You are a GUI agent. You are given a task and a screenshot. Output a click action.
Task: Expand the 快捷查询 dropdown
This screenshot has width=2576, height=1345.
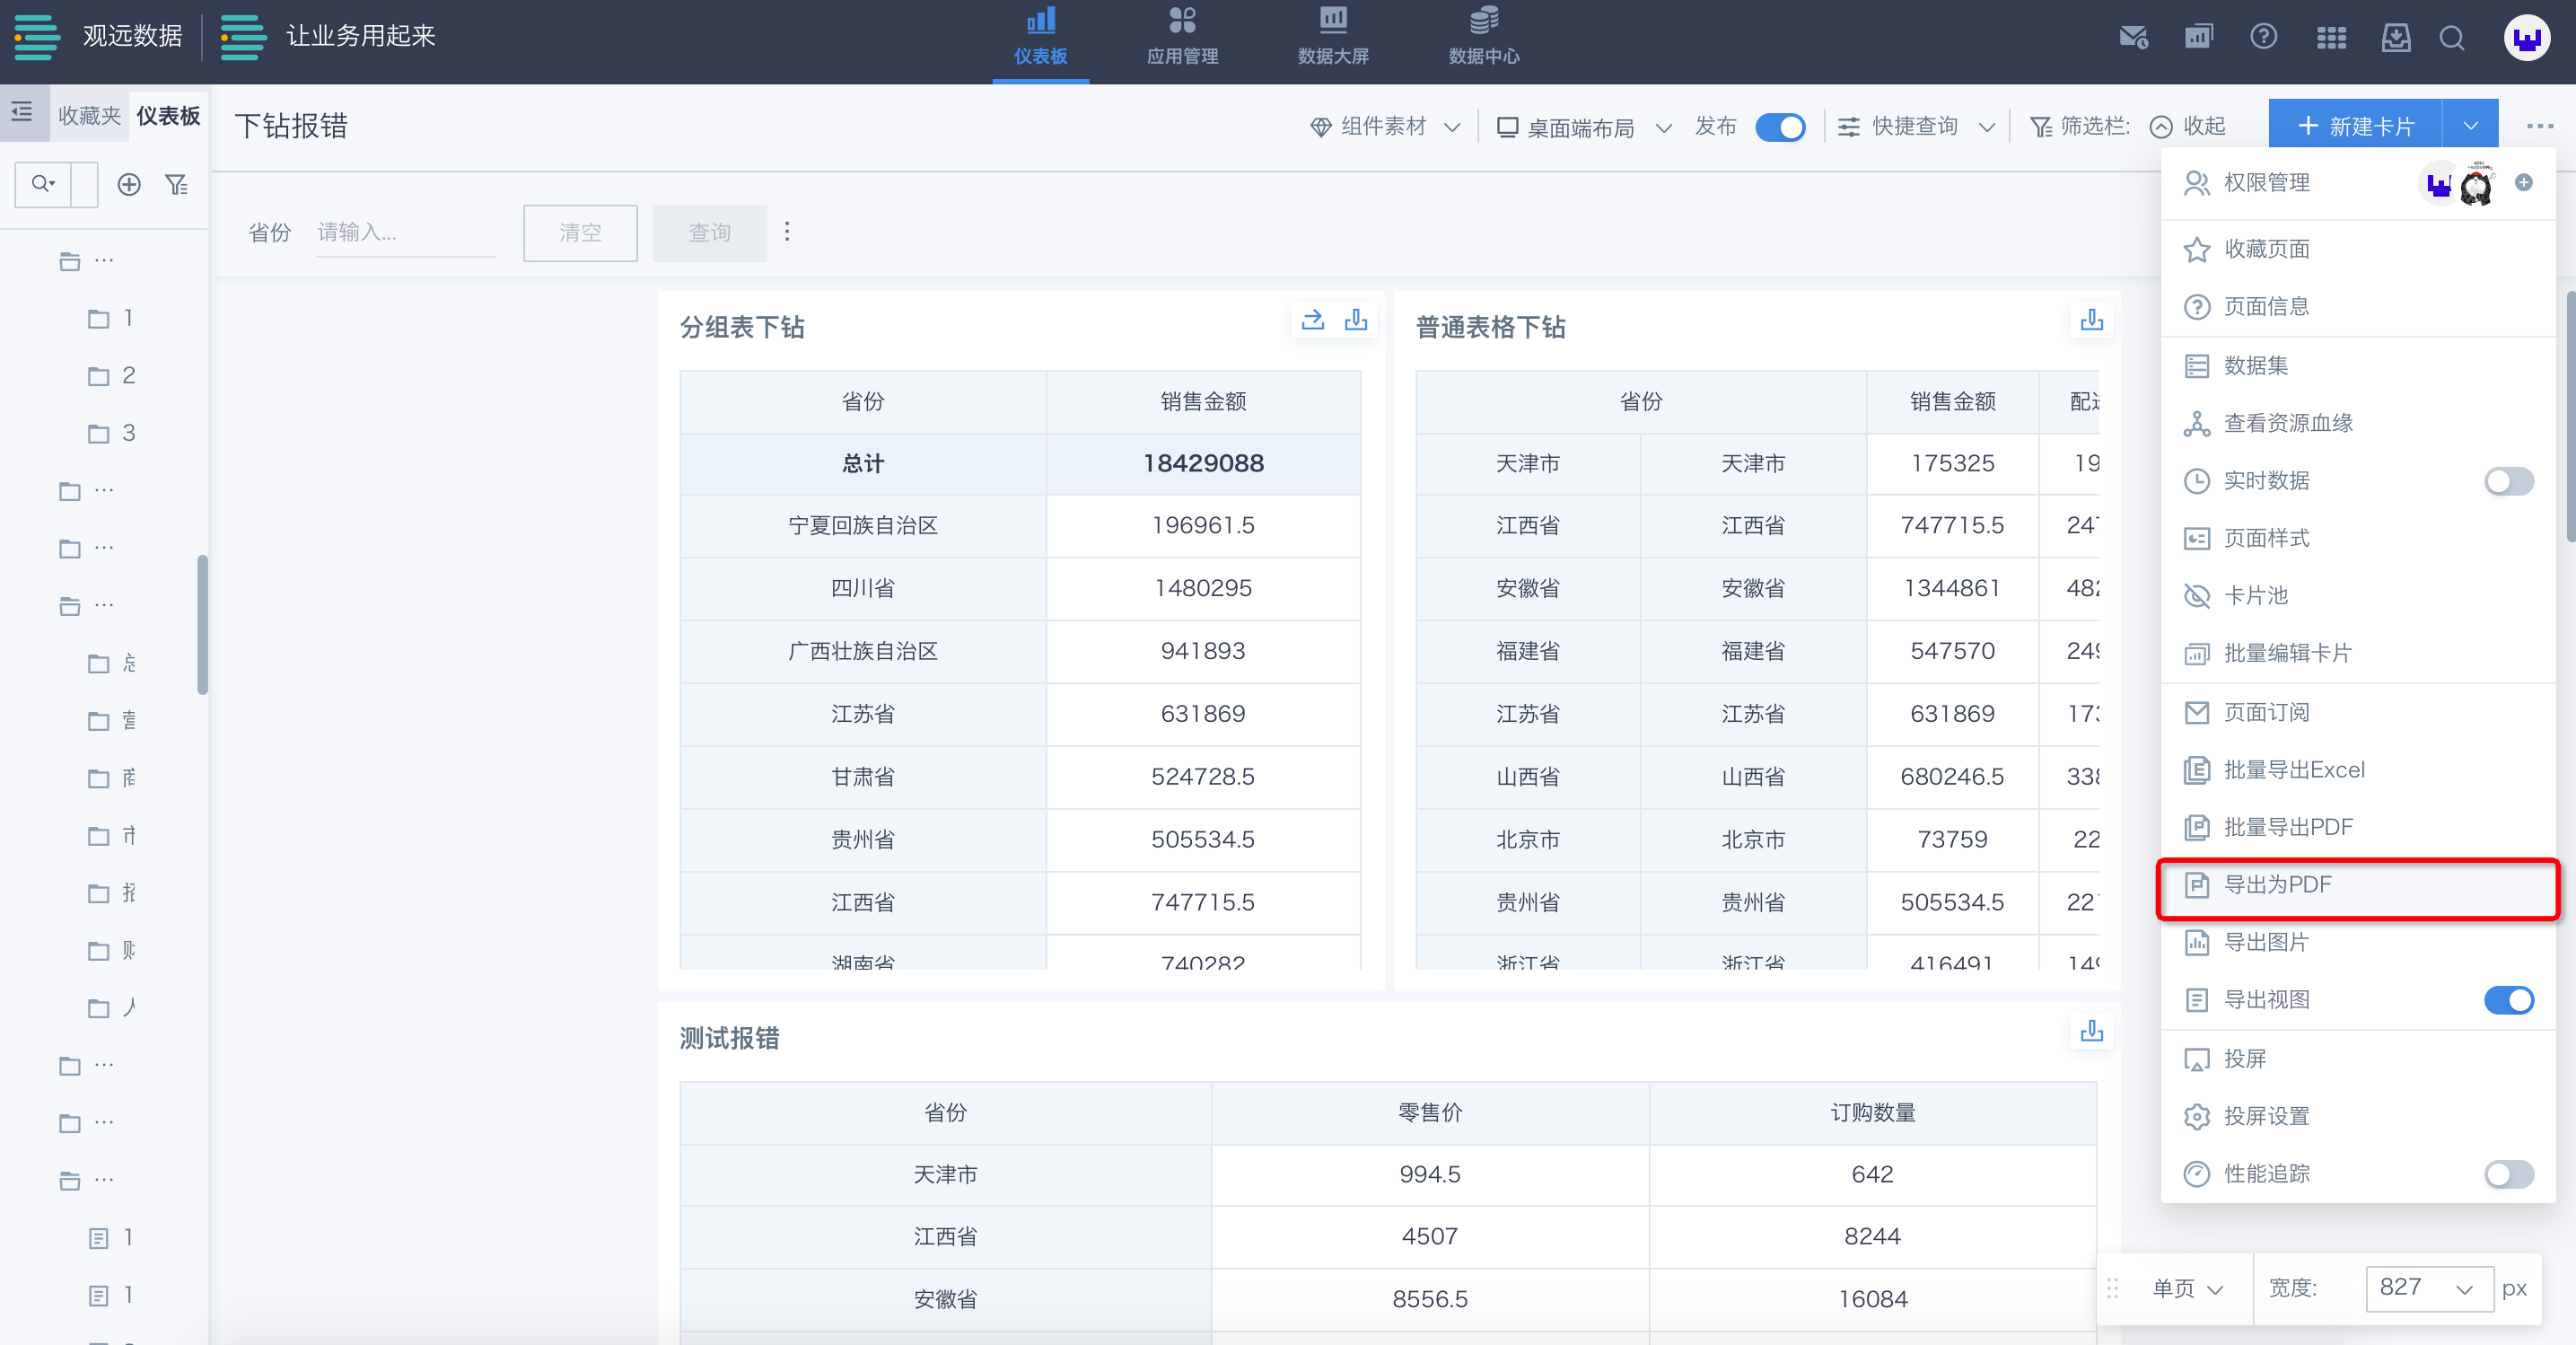[x=1917, y=127]
